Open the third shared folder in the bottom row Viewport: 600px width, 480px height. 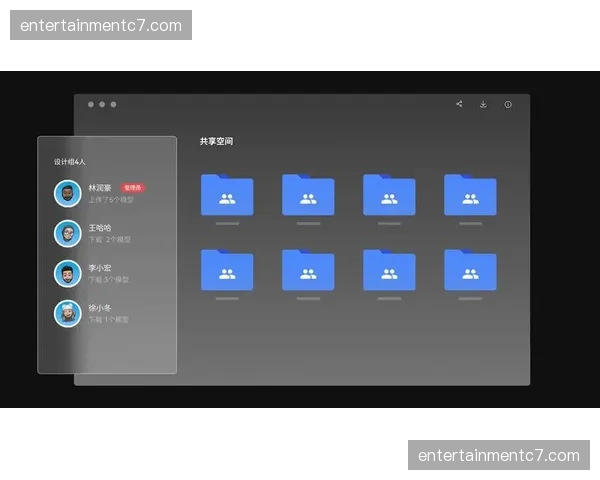[389, 270]
